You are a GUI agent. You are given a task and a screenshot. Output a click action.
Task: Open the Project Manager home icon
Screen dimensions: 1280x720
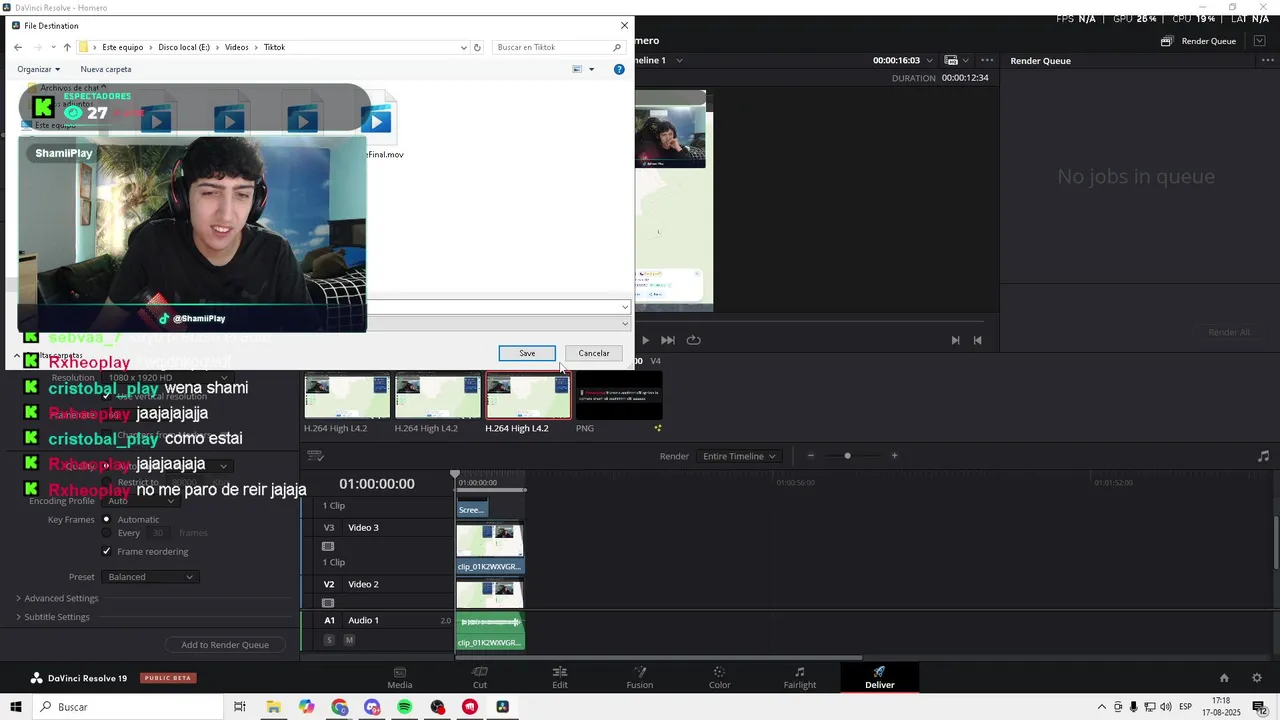(1224, 677)
